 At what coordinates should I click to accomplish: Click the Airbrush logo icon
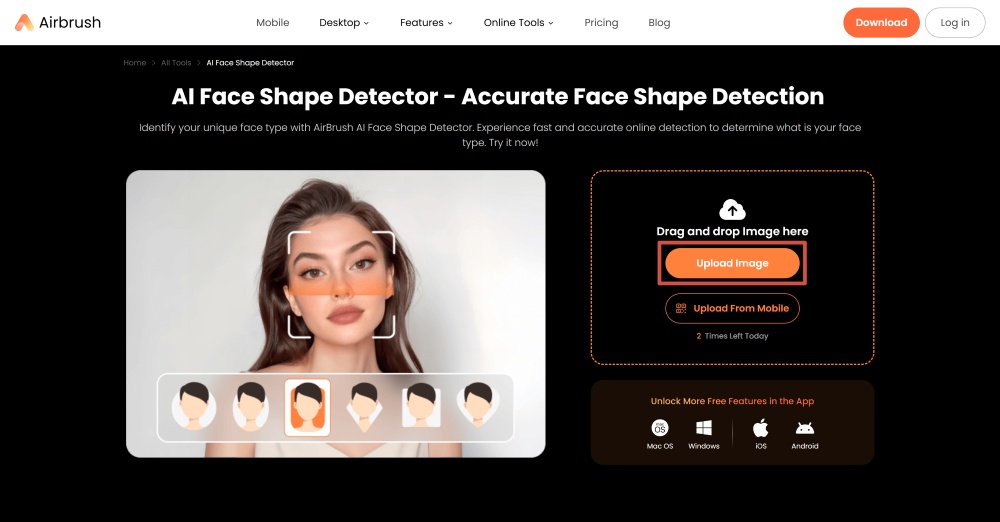click(24, 22)
